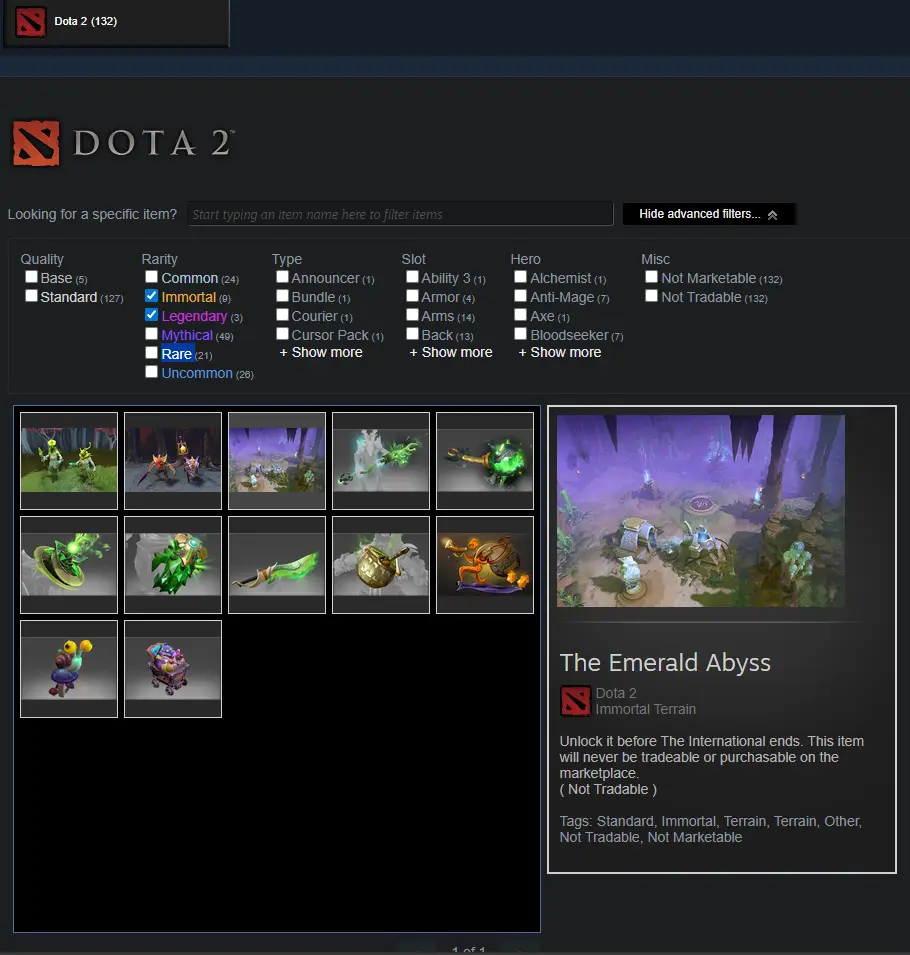
Task: Check the Armor slot filter
Action: (412, 296)
